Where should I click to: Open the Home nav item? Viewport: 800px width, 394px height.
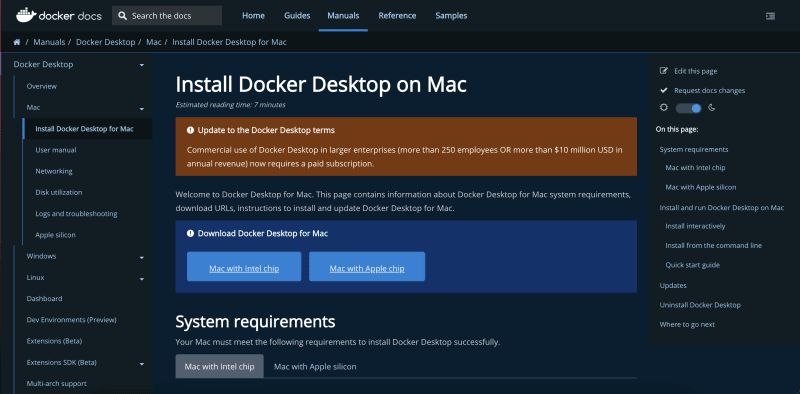point(253,16)
